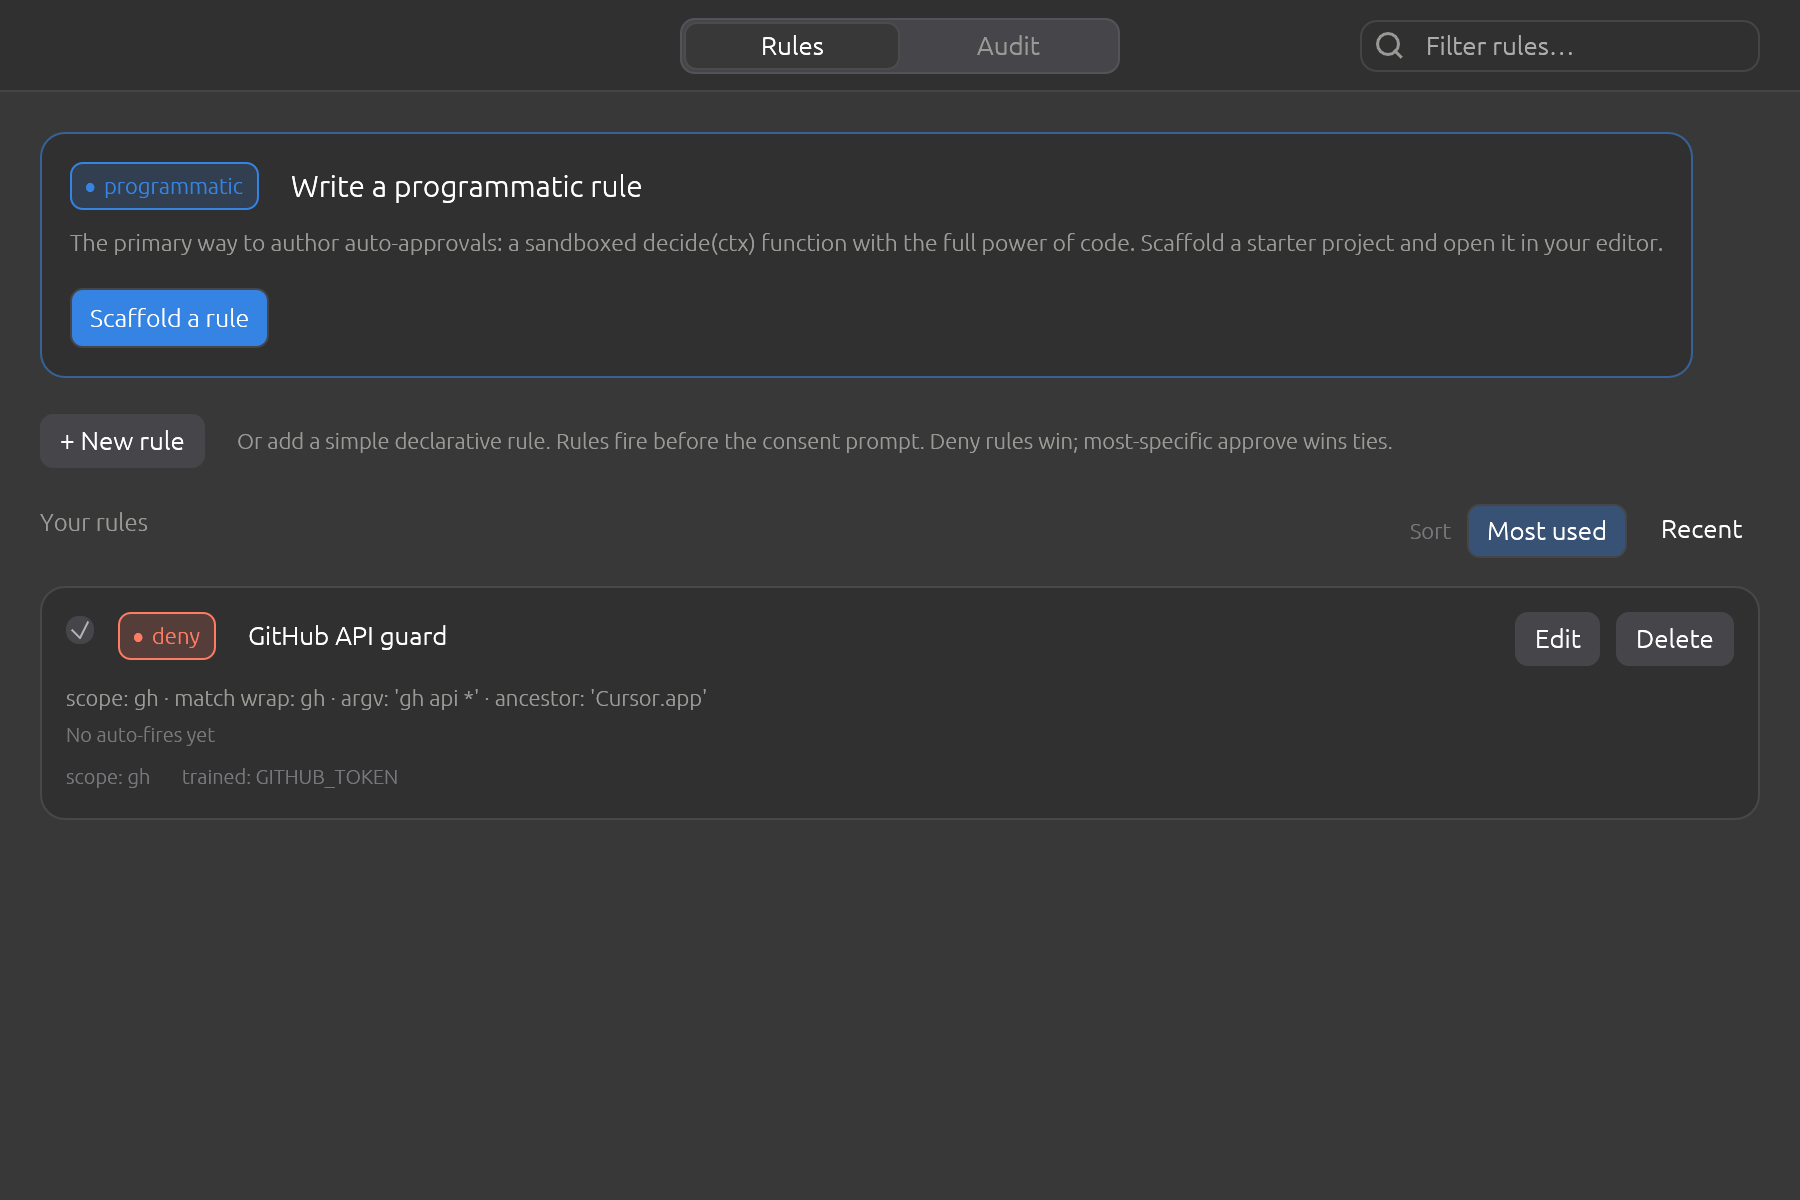The width and height of the screenshot is (1800, 1200).
Task: Click the rule's match wrap scope line
Action: pos(386,698)
